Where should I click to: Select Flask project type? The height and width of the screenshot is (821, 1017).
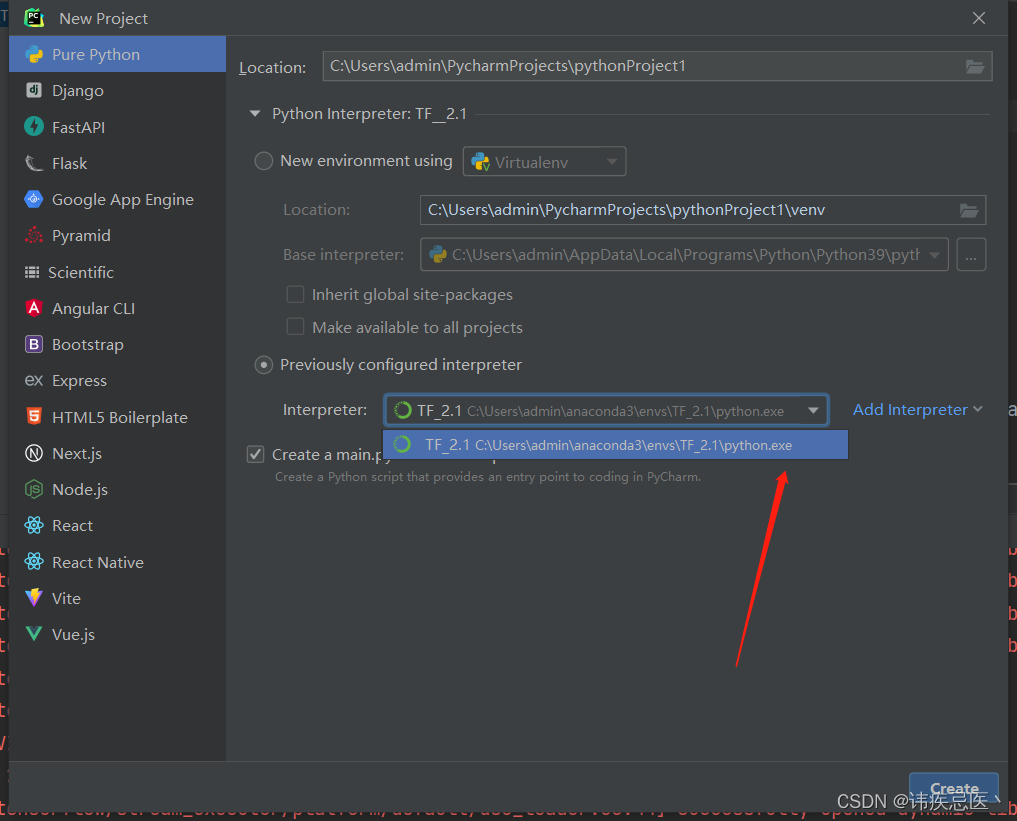click(117, 163)
